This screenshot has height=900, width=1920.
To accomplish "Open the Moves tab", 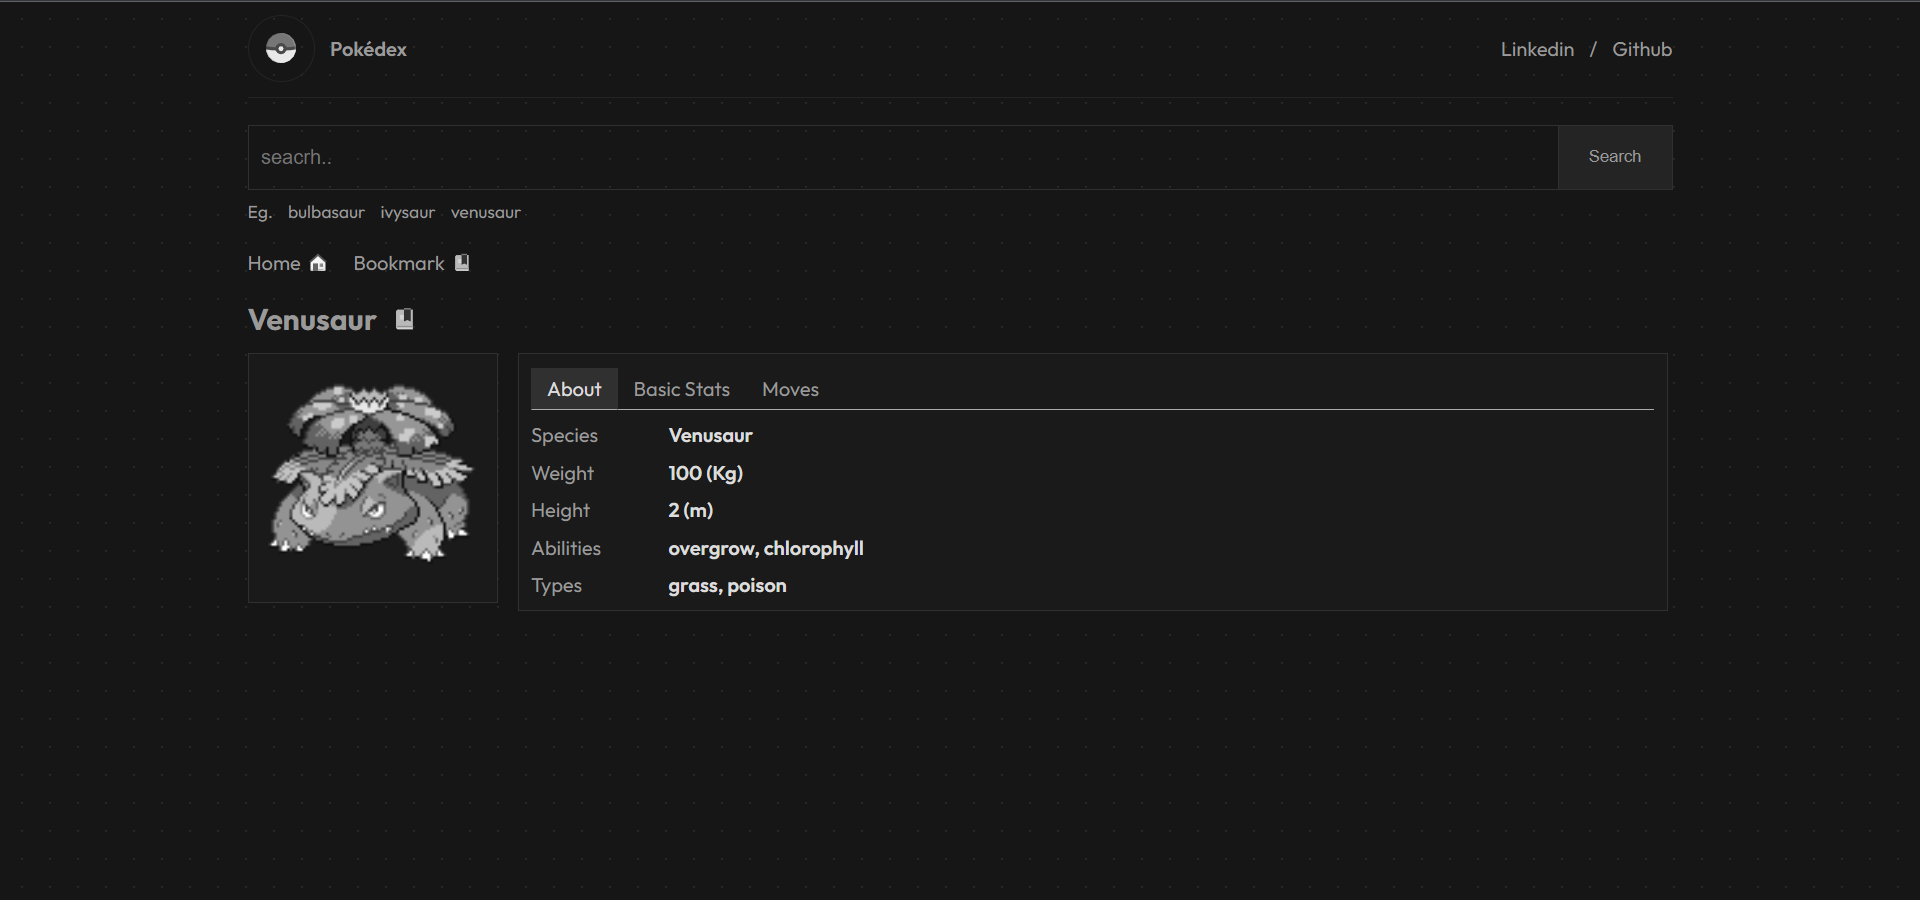I will click(790, 389).
